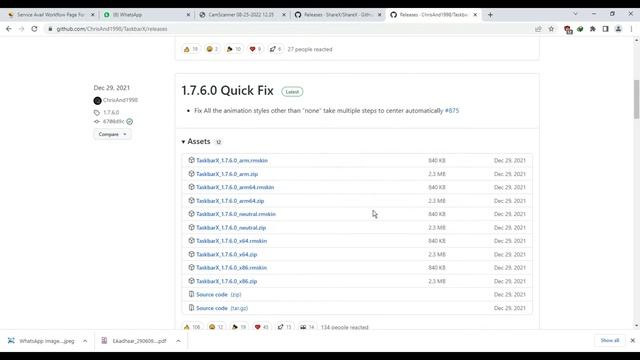Download TaskbarX_1.7.6.0_x86.rmskin

[231, 268]
